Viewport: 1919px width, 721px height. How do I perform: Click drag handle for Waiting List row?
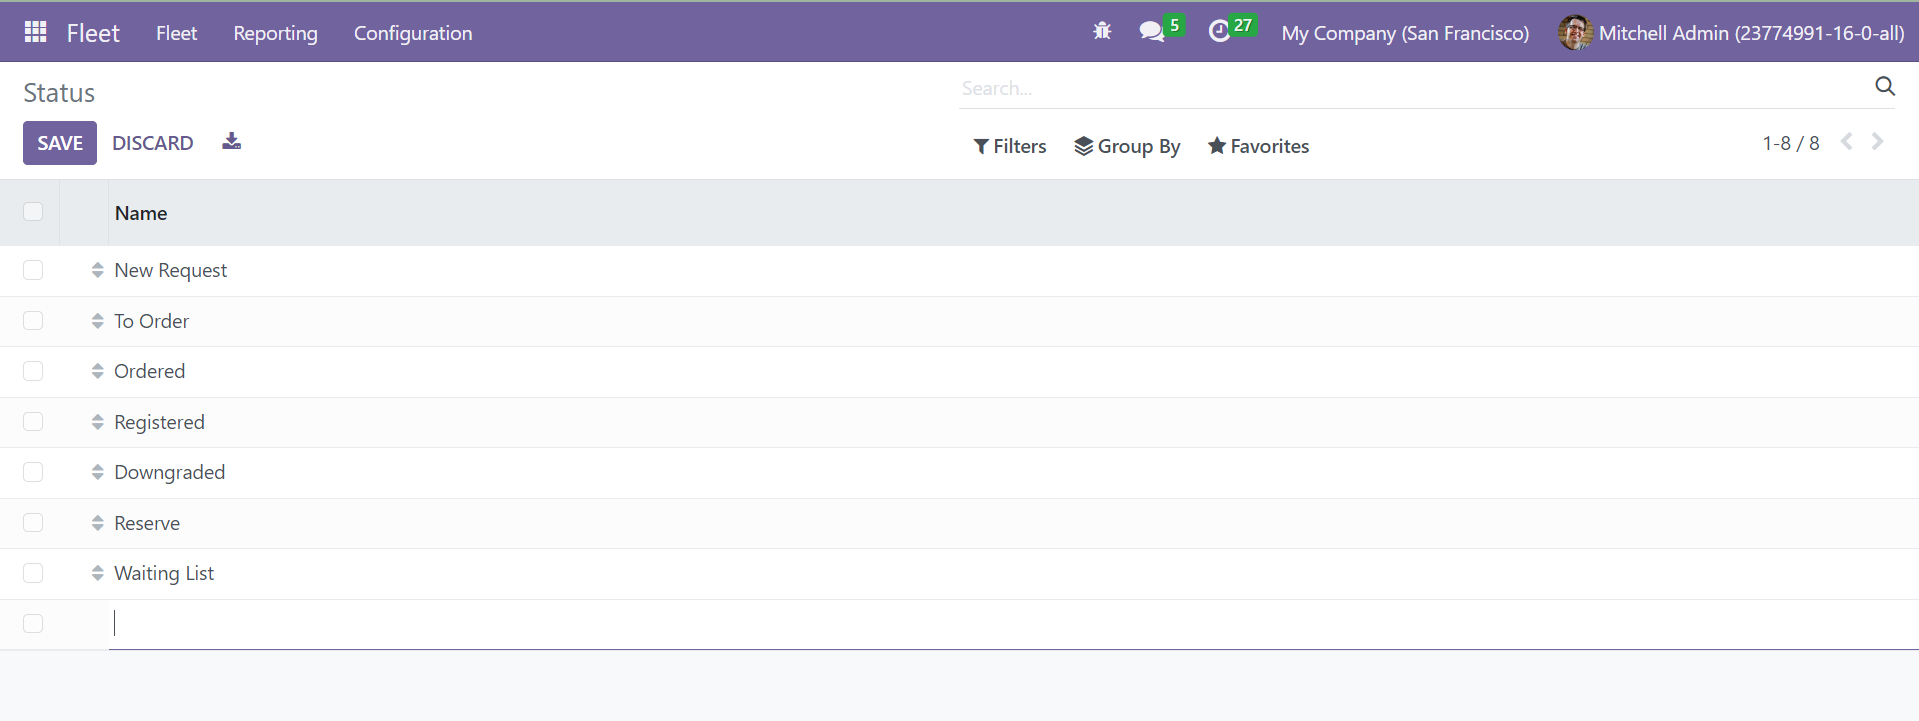point(97,573)
